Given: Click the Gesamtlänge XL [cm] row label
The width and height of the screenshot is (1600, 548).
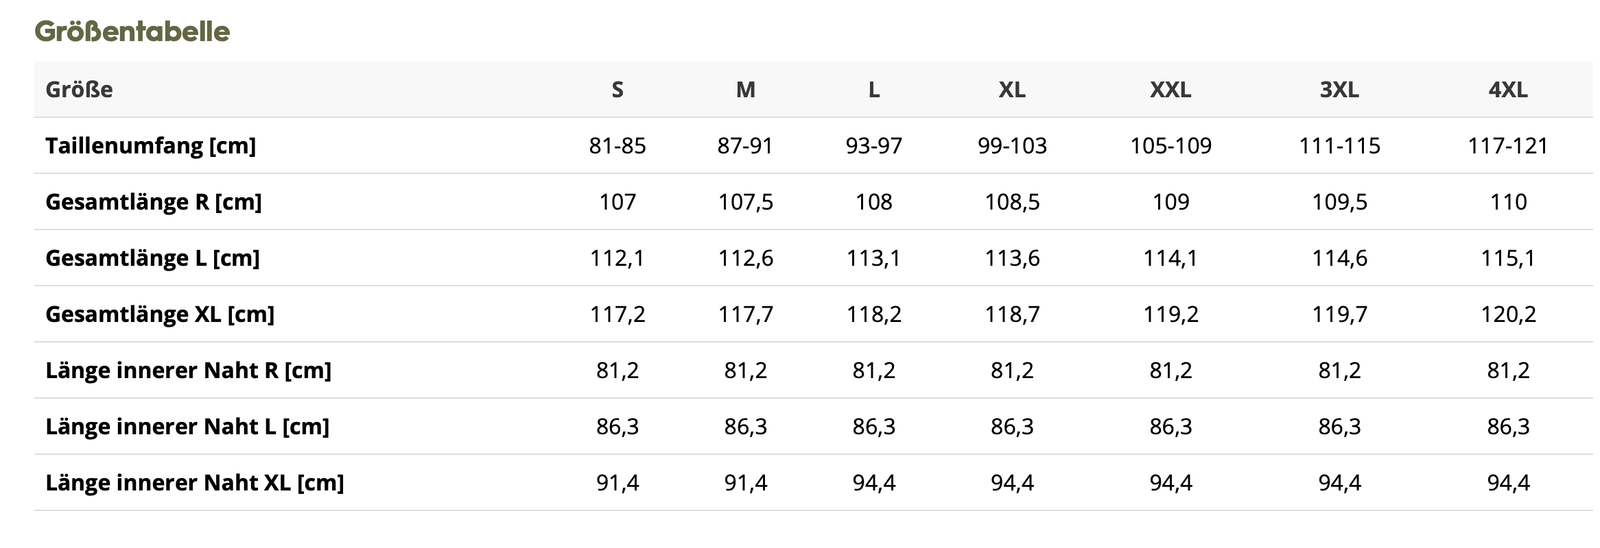Looking at the screenshot, I should pos(159,314).
